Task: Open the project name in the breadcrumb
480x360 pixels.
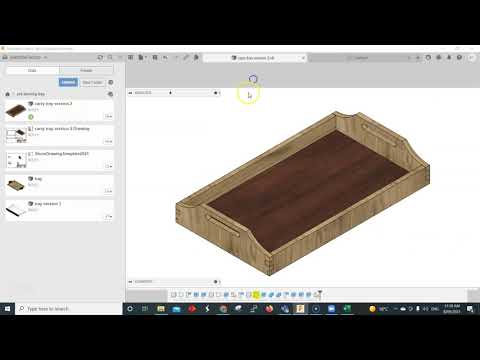Action: pos(30,94)
